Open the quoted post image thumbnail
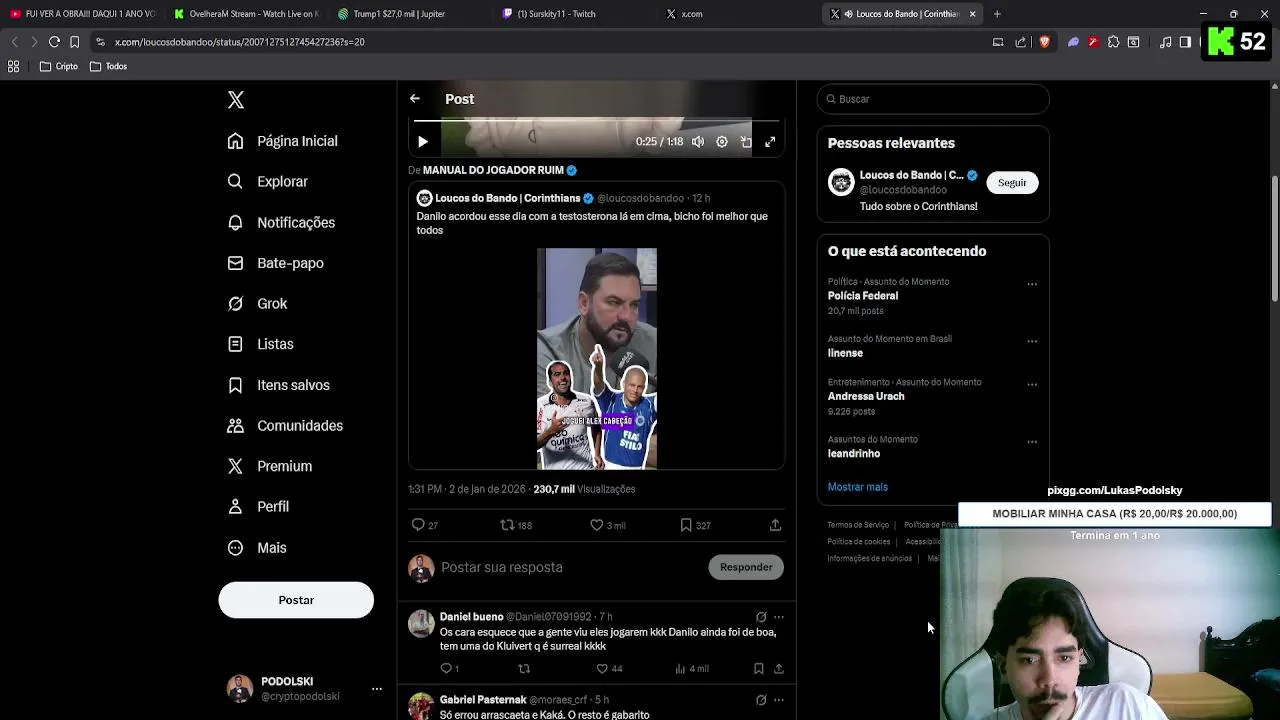 coord(597,358)
